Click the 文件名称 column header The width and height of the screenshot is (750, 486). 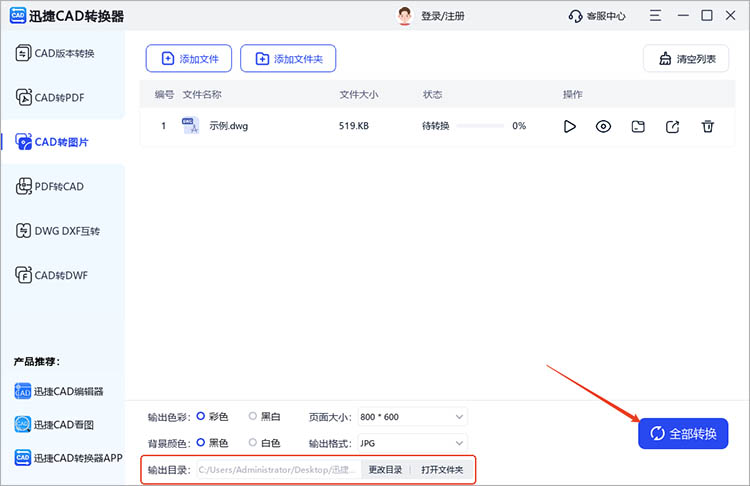click(202, 94)
